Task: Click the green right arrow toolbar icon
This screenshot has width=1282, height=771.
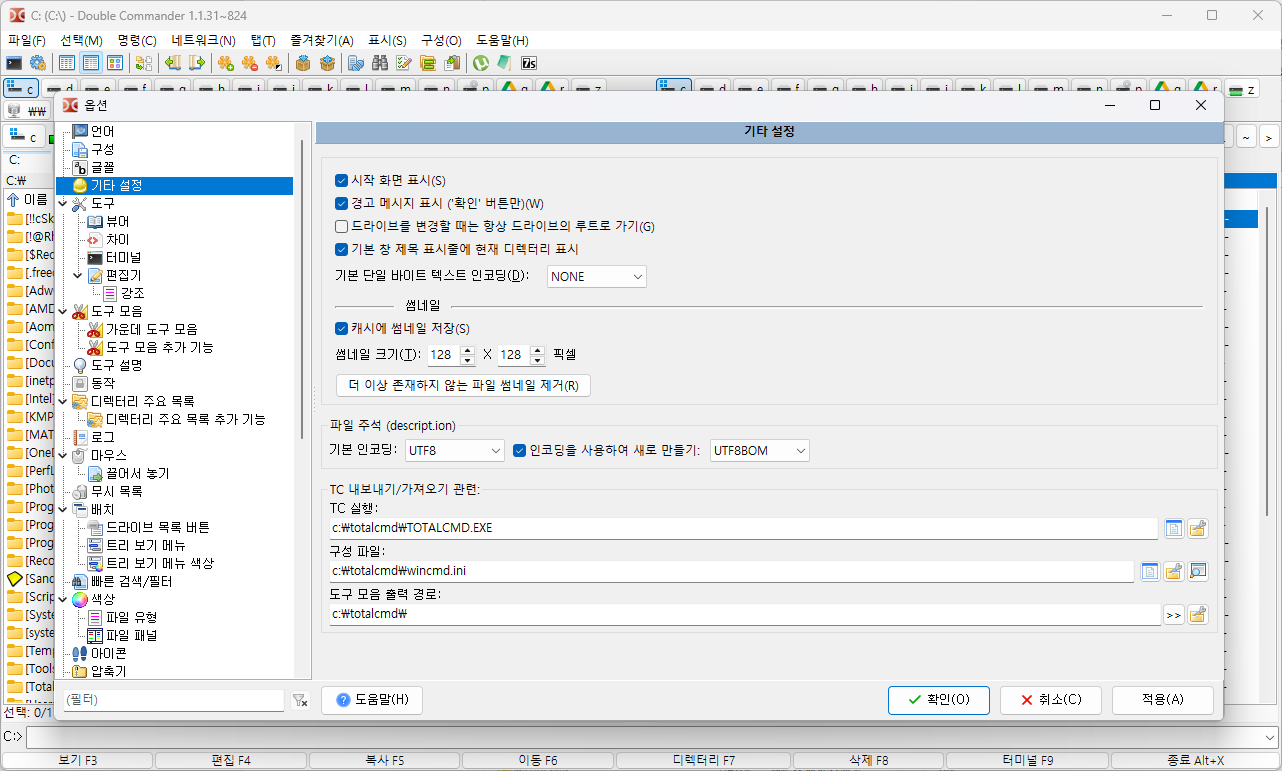Action: [197, 63]
